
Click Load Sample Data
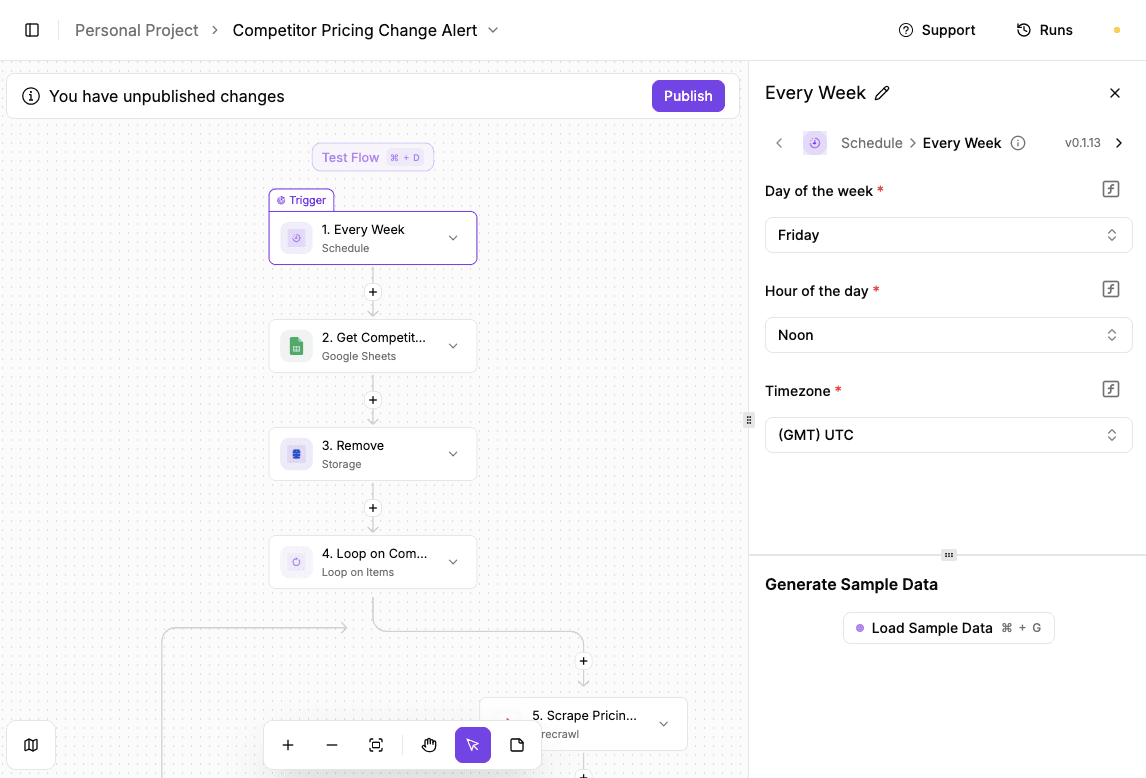click(x=948, y=628)
